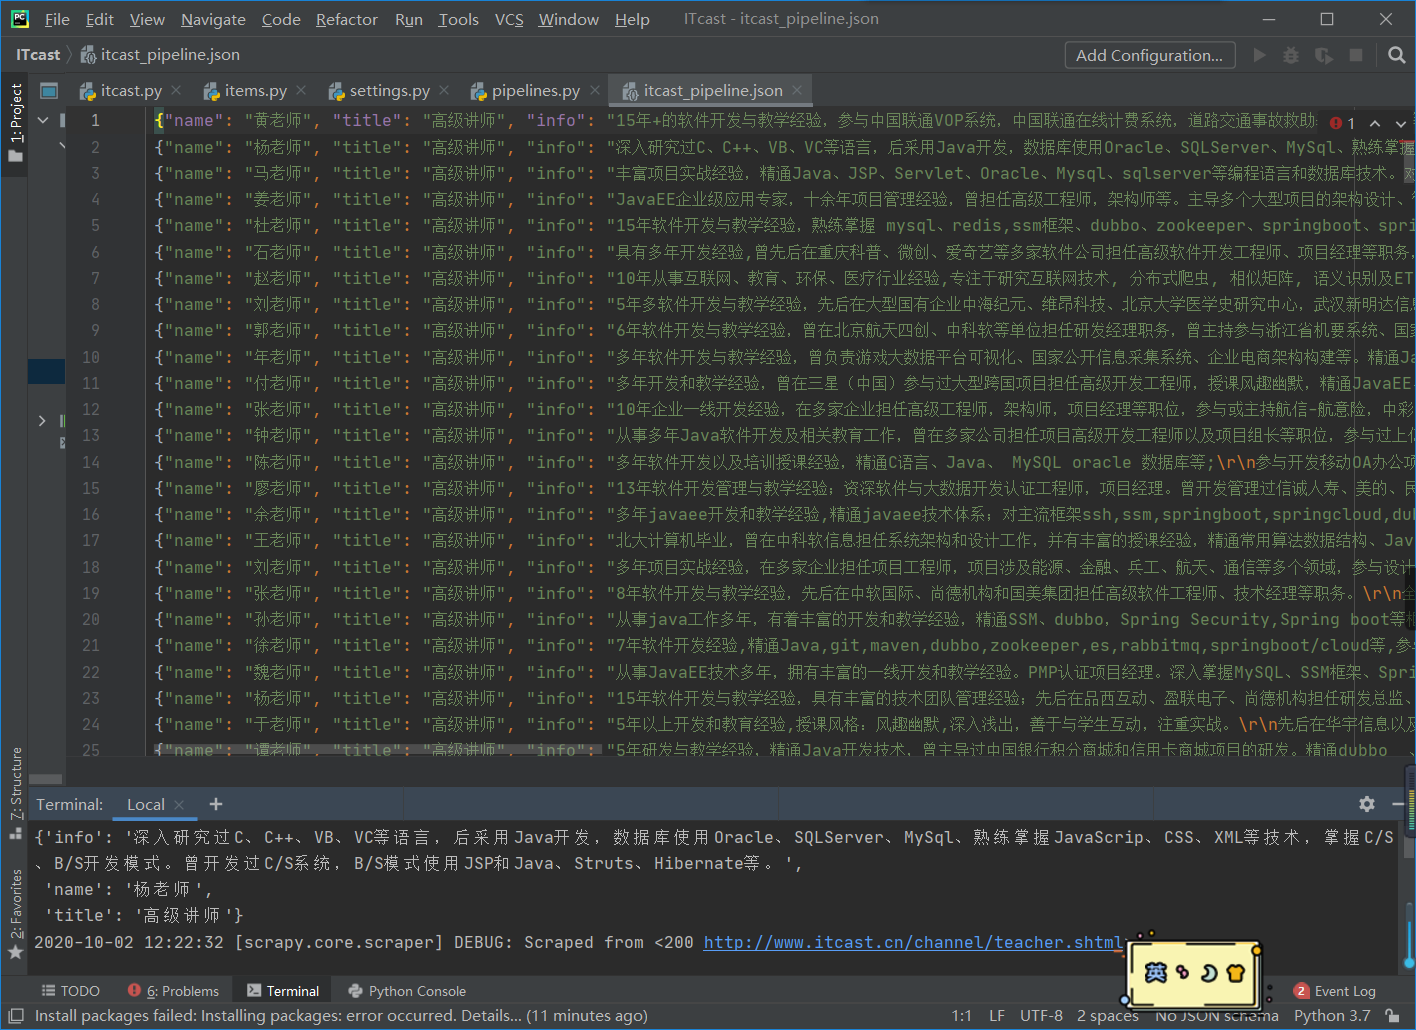Click the Add Configuration... button
1416x1030 pixels.
[x=1150, y=55]
